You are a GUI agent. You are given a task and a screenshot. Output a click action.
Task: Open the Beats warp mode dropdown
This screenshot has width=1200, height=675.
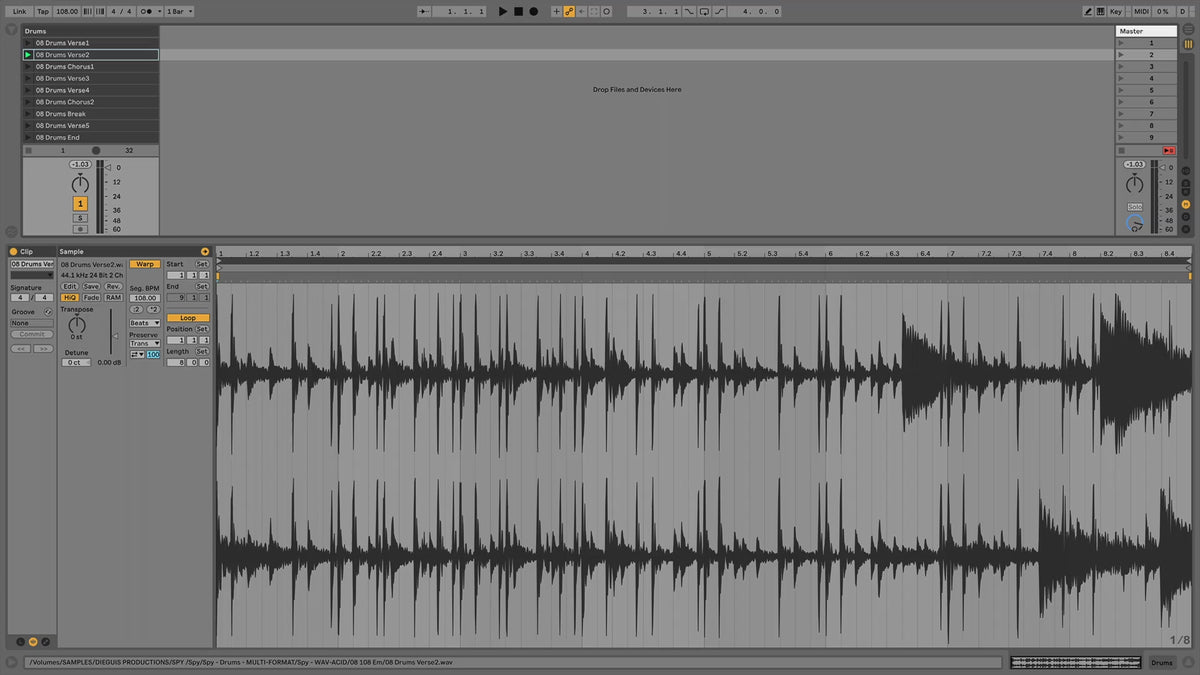tap(144, 323)
